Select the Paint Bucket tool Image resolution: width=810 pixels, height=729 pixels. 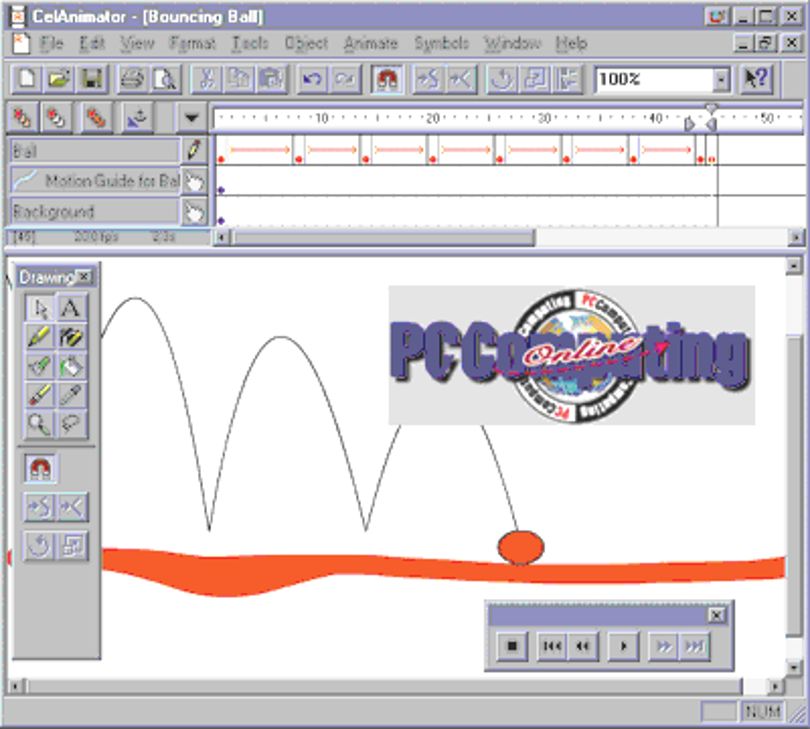[70, 367]
